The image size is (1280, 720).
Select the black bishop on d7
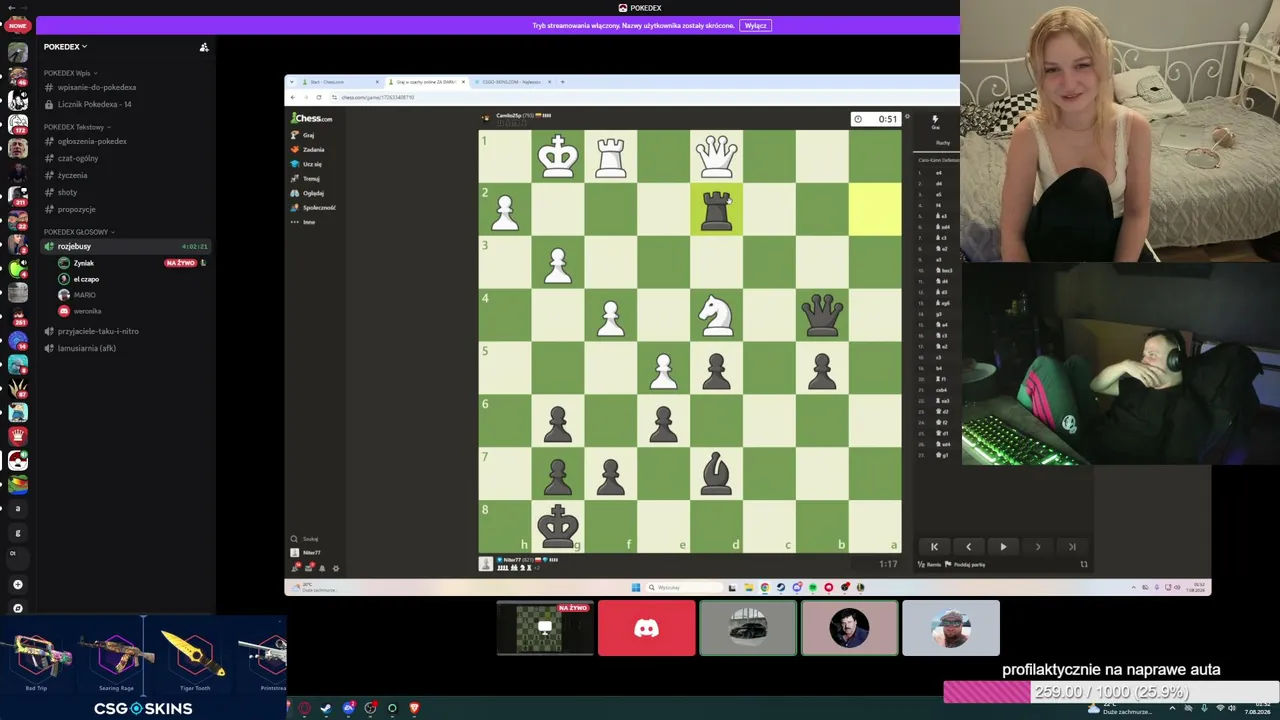pyautogui.click(x=716, y=473)
